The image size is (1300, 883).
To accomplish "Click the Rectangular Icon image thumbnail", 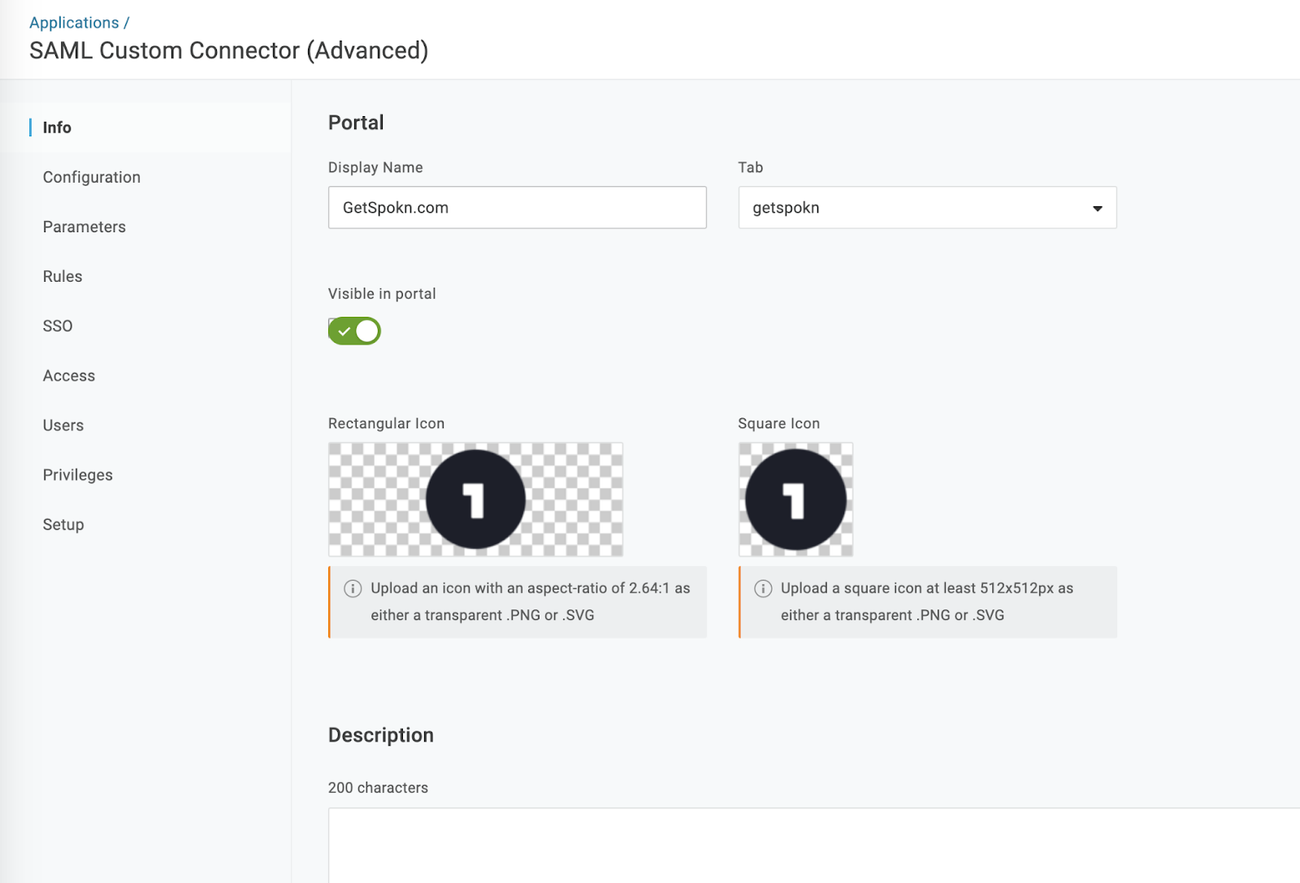I will coord(475,499).
